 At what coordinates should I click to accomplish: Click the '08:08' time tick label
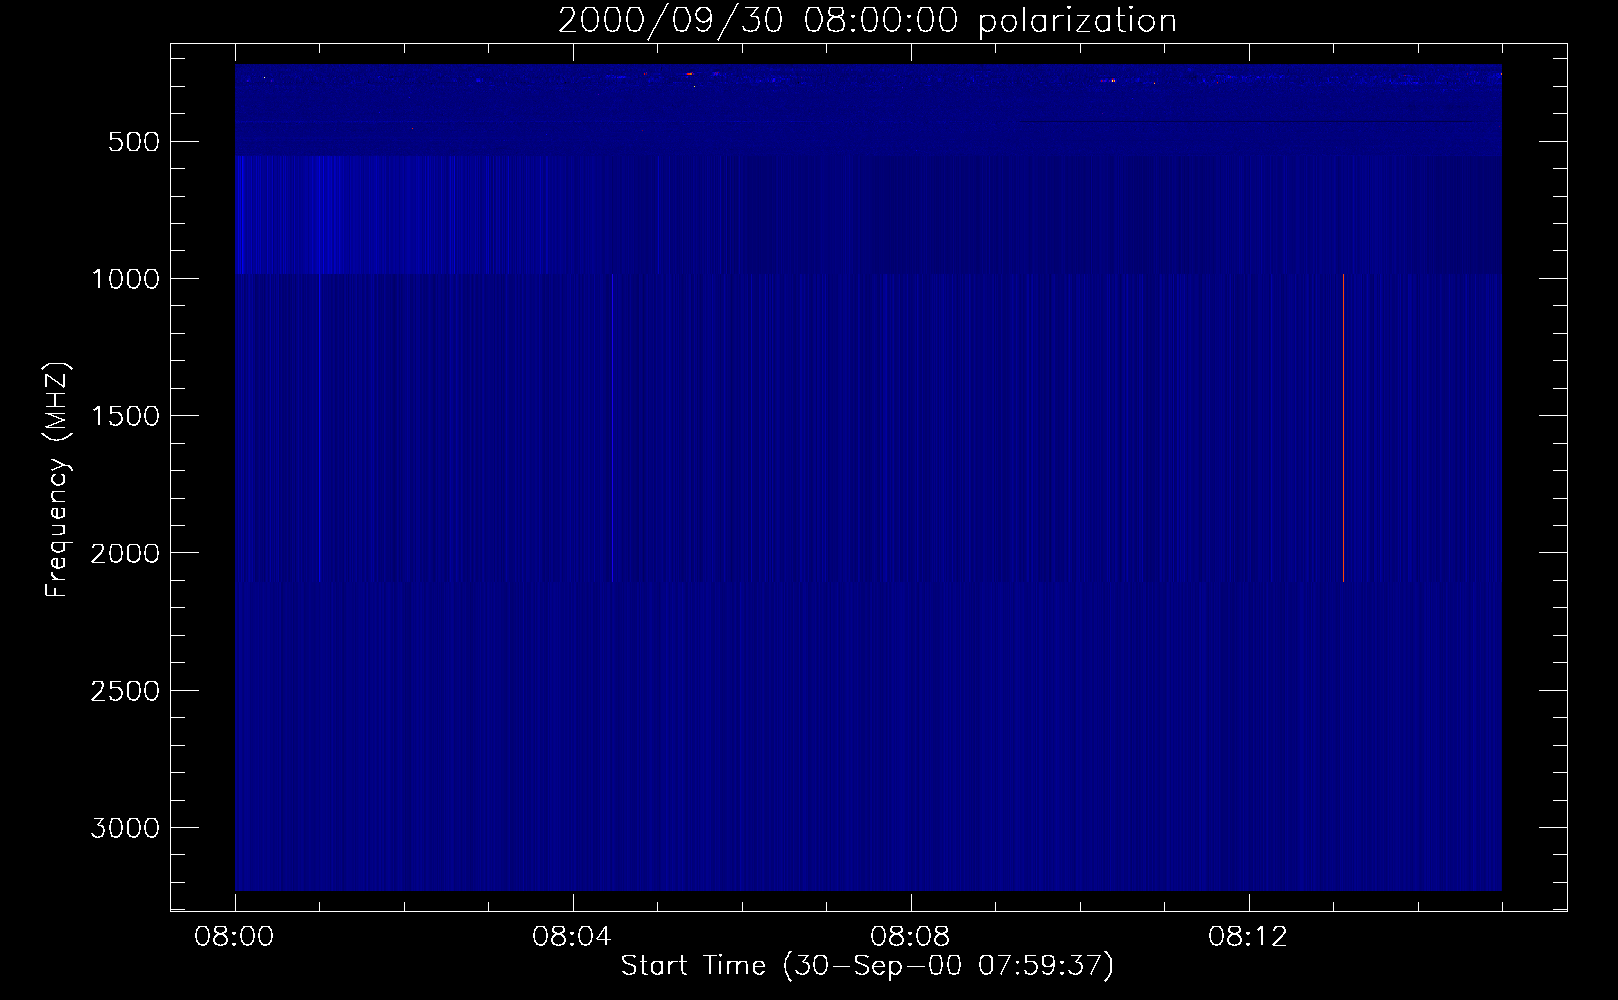click(x=910, y=937)
